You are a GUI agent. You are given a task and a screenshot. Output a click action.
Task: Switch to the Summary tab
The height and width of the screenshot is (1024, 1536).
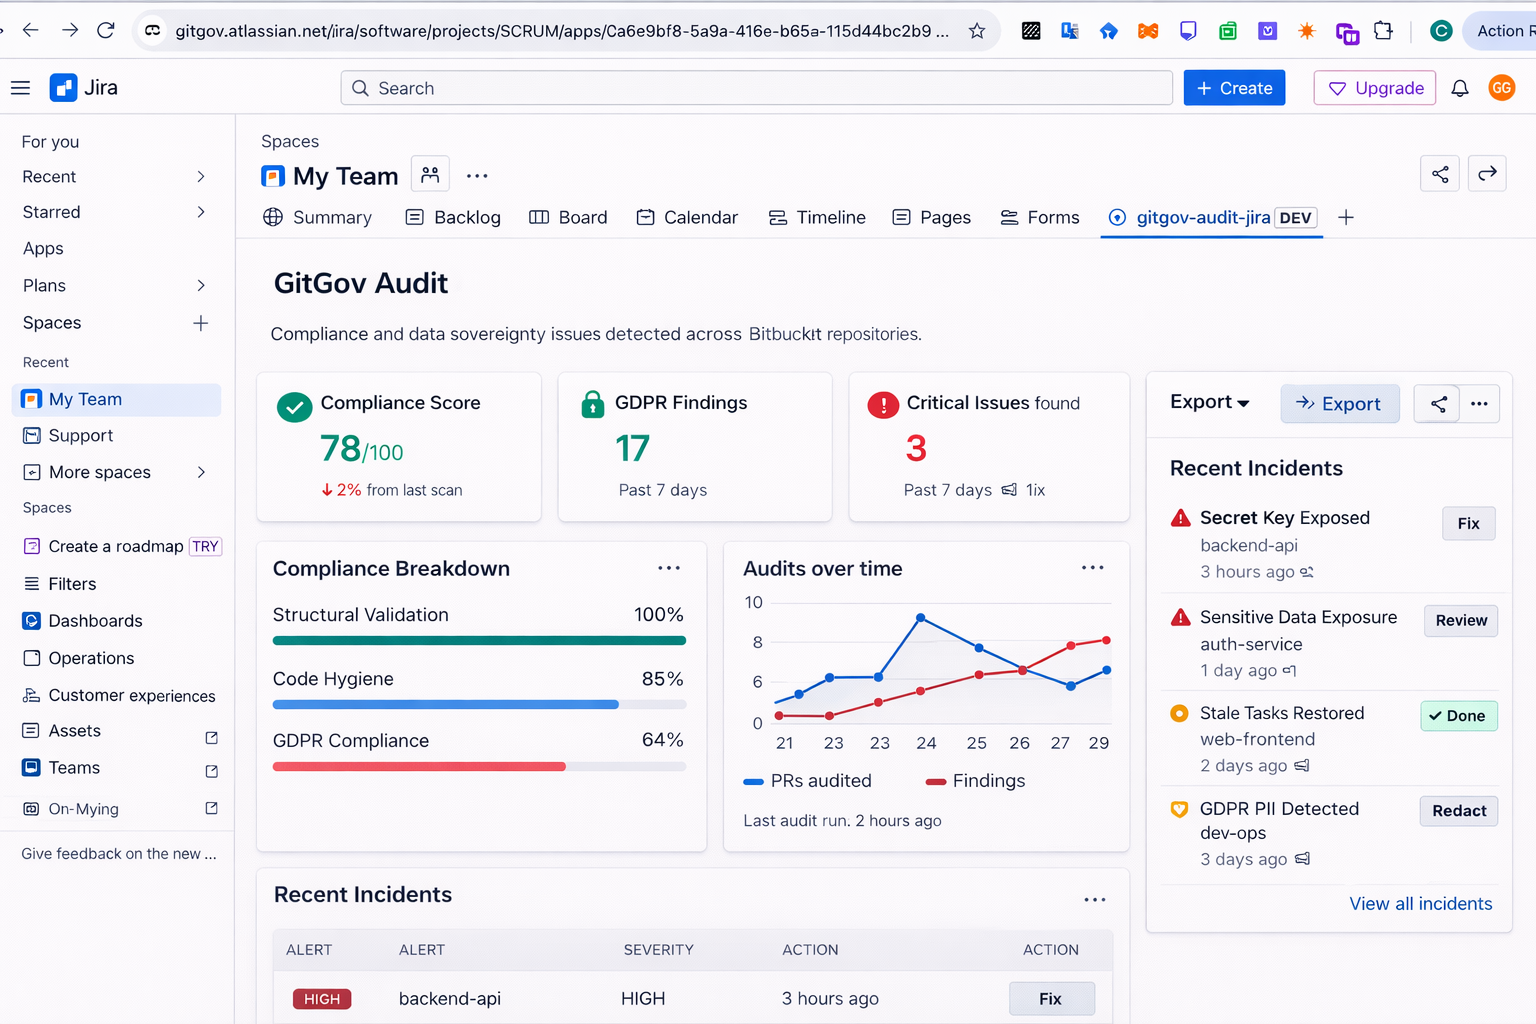click(317, 217)
